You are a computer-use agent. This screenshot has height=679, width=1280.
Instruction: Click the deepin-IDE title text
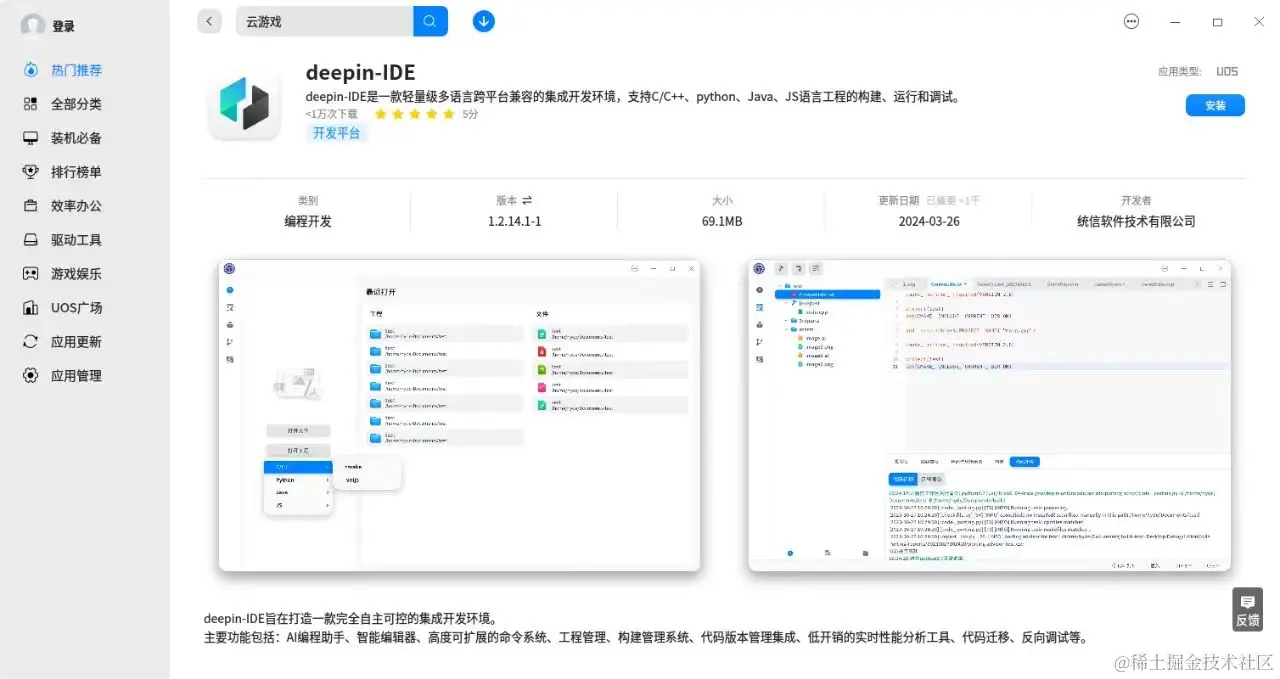tap(361, 73)
